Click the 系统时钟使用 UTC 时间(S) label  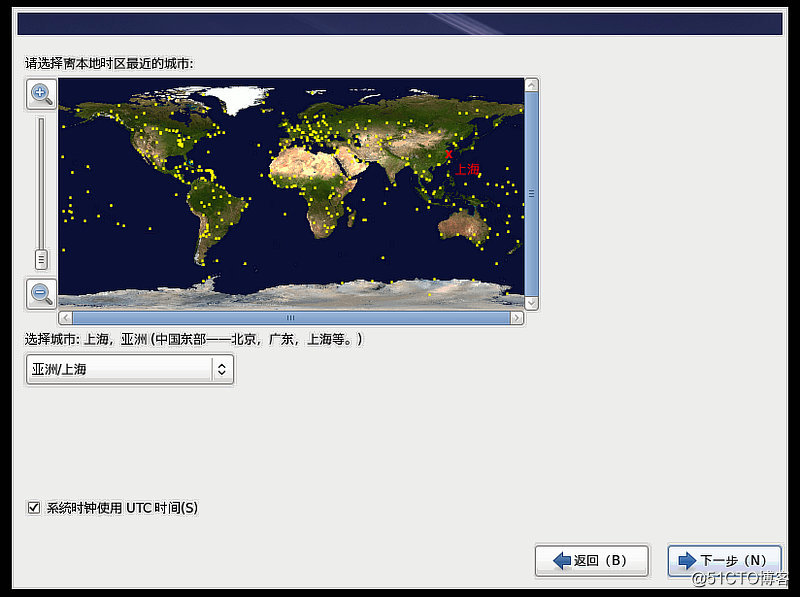click(x=122, y=508)
